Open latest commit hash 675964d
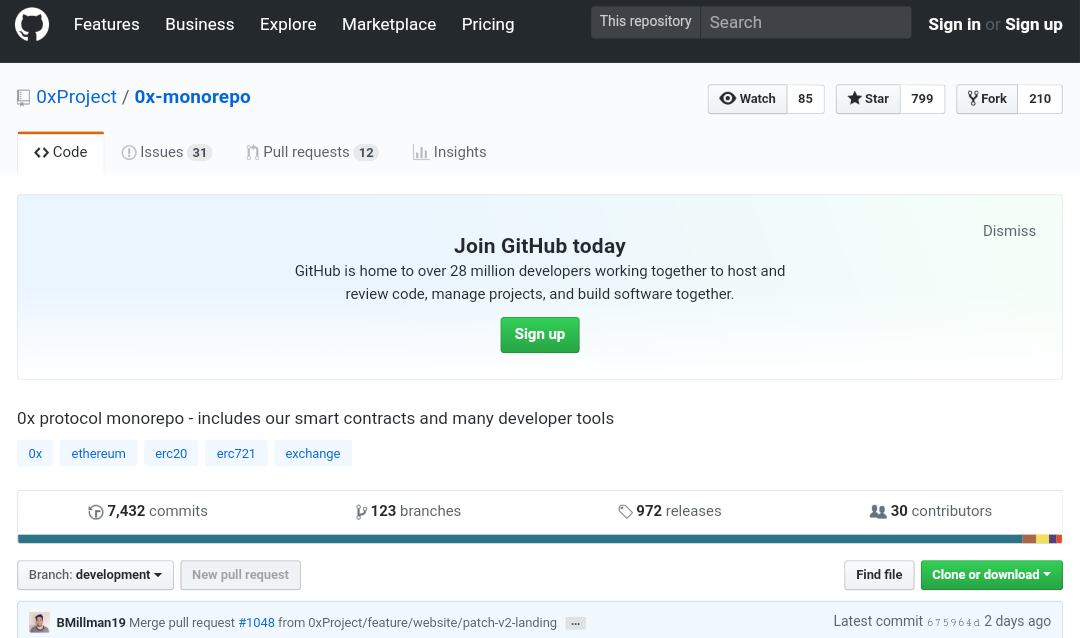The height and width of the screenshot is (638, 1080). tap(953, 622)
